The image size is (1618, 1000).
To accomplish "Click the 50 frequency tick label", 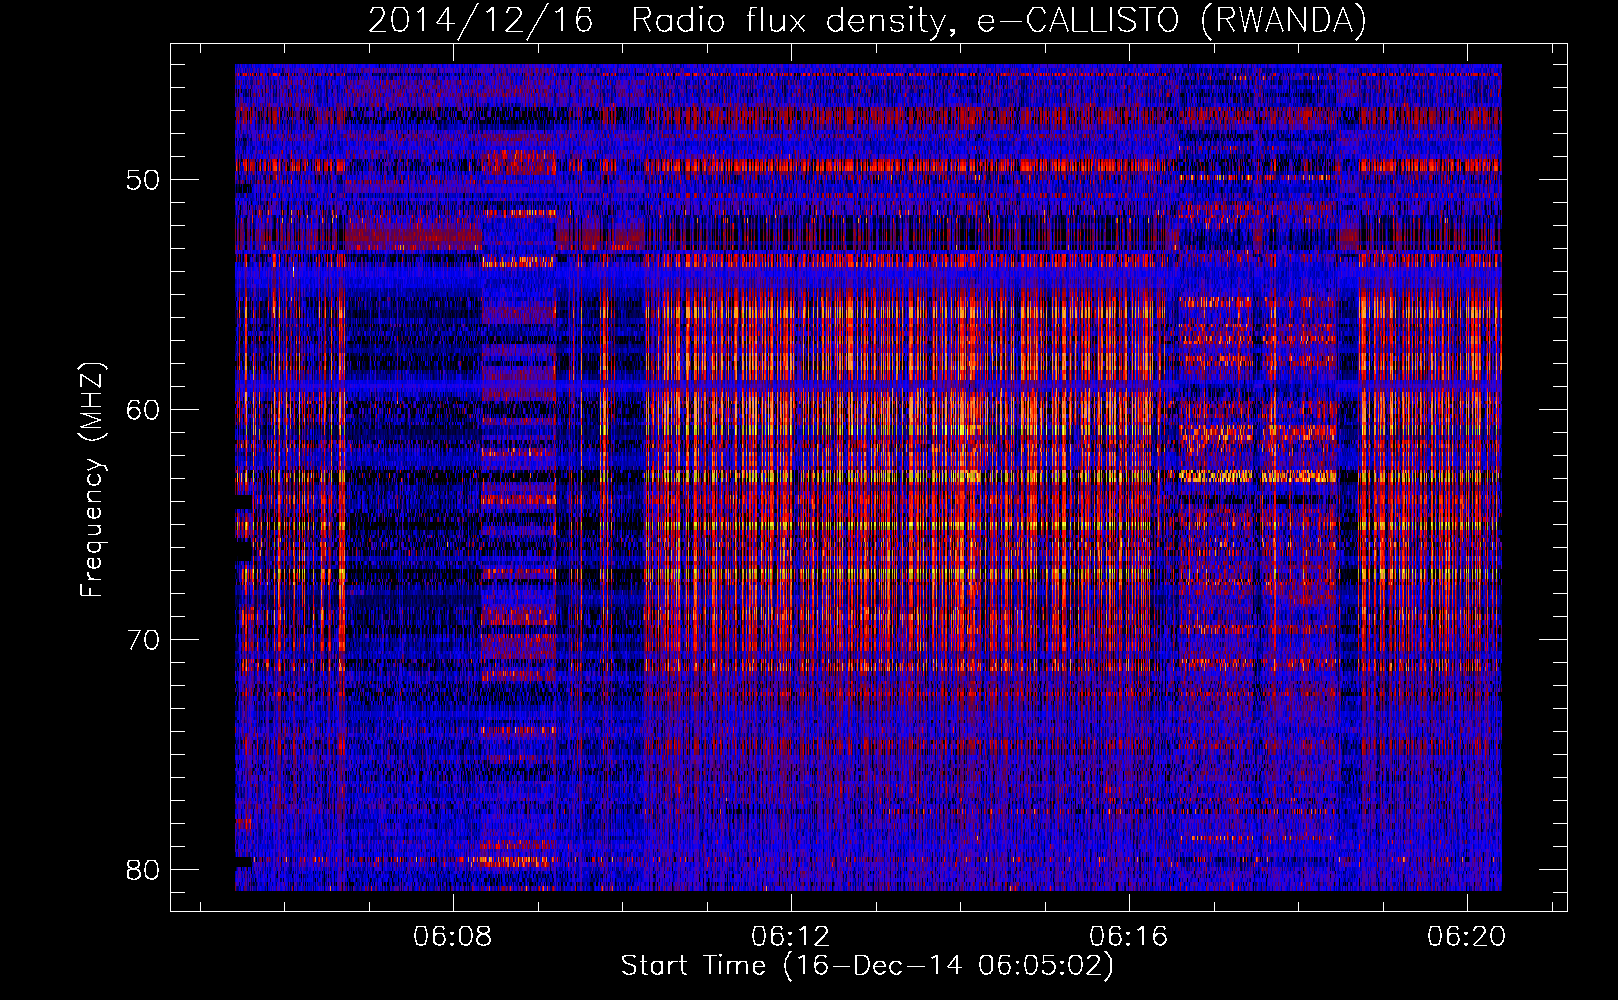I will point(144,181).
